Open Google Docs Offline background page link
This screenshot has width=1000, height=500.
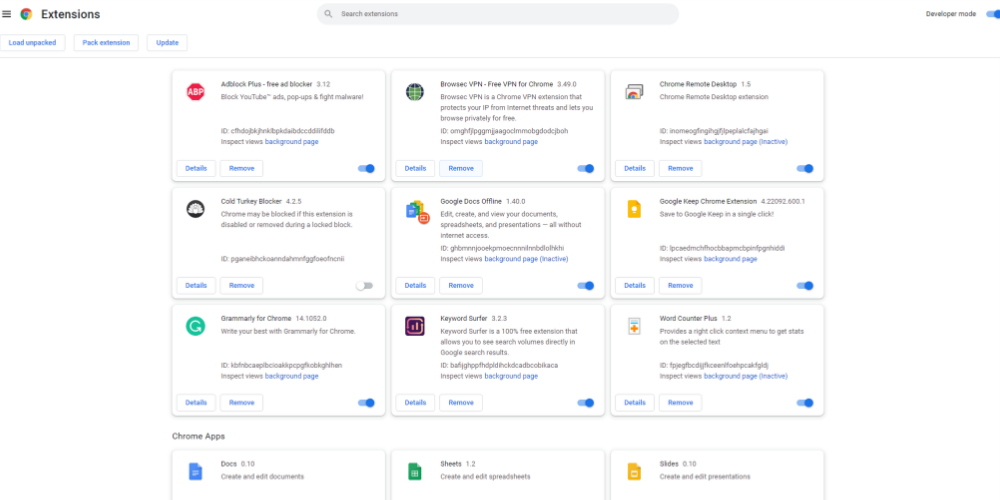[x=526, y=259]
